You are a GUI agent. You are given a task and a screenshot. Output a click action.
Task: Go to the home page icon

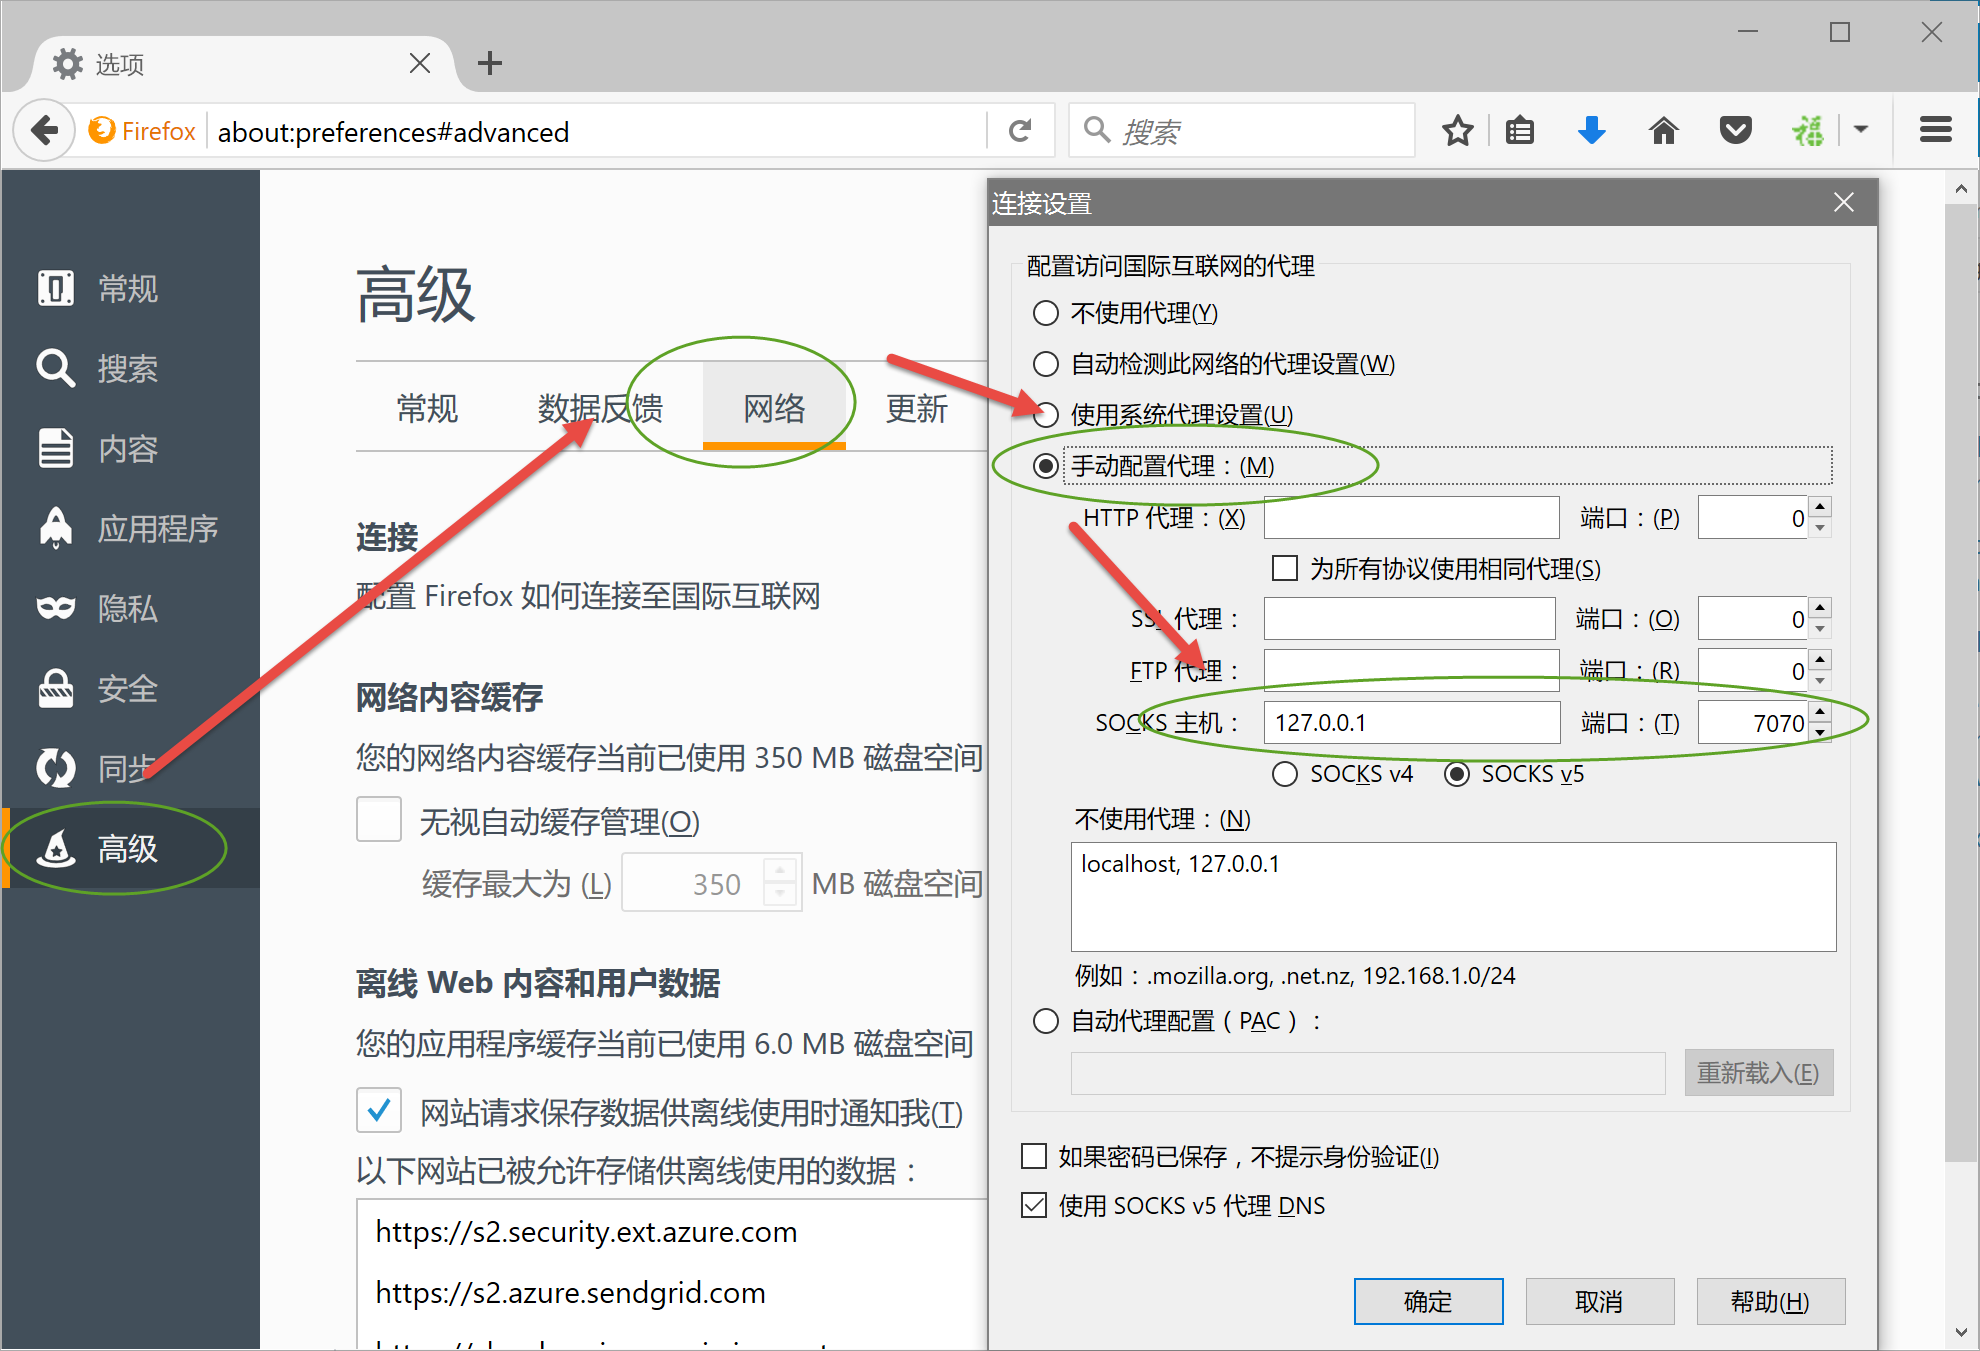pyautogui.click(x=1664, y=131)
